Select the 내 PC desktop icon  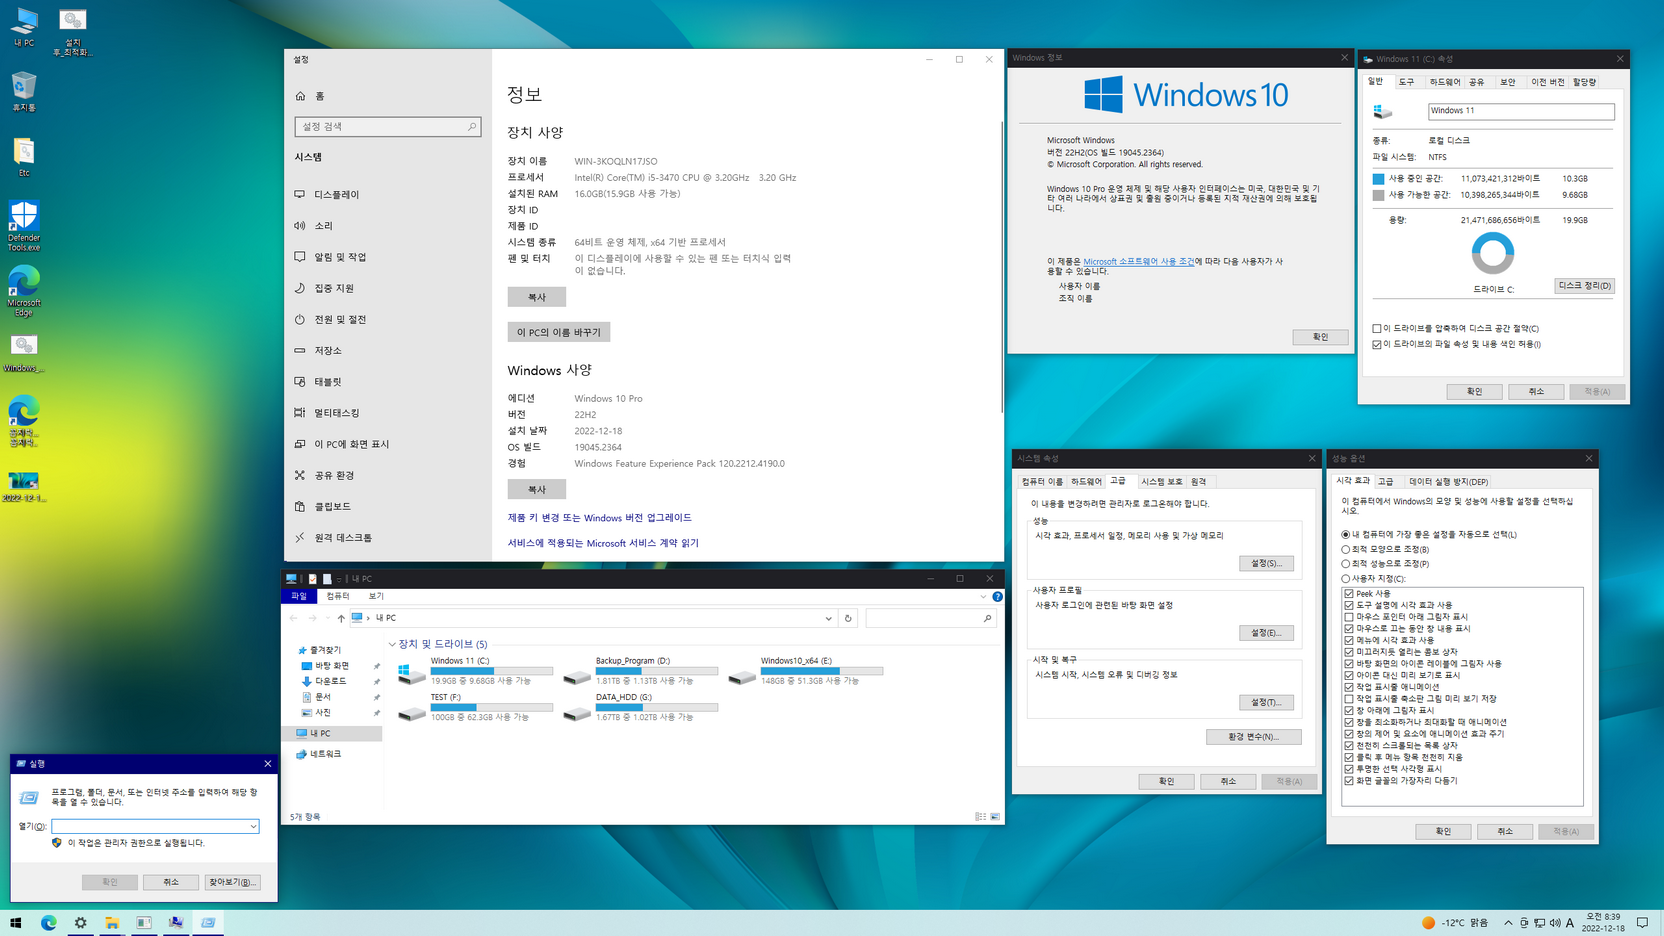[24, 27]
